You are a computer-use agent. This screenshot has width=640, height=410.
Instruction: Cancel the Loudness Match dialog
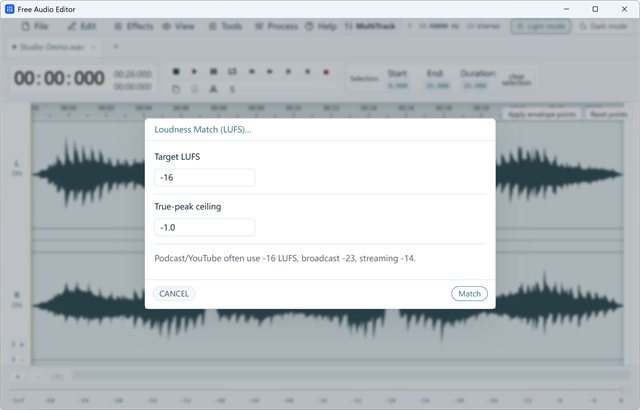[174, 294]
